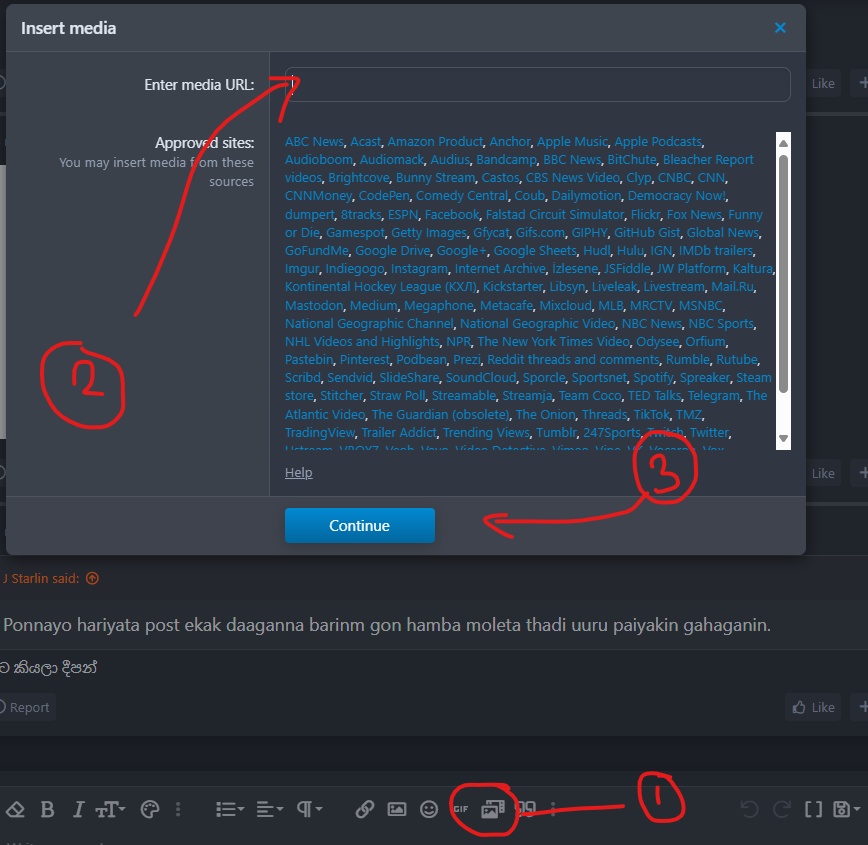Click the GIF insert icon

(461, 810)
